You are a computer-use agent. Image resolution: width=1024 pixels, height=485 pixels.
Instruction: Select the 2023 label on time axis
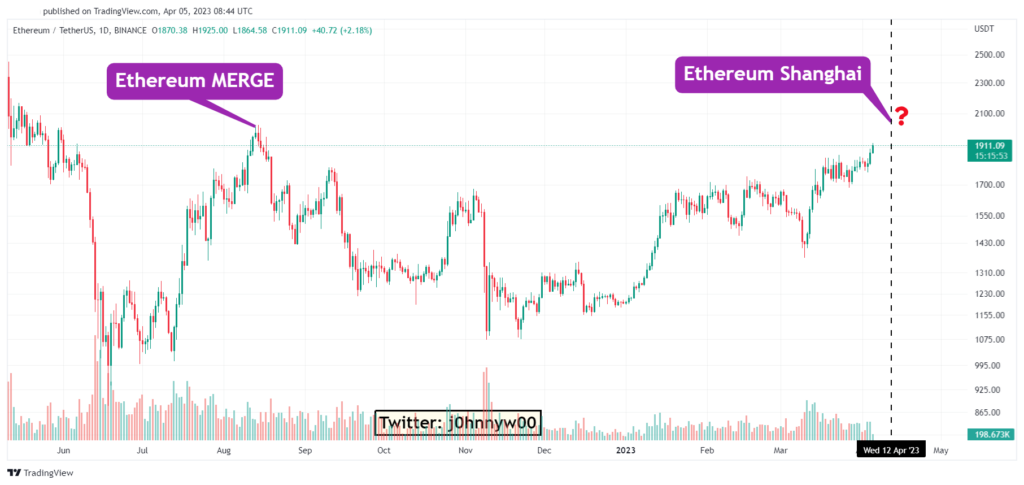625,451
